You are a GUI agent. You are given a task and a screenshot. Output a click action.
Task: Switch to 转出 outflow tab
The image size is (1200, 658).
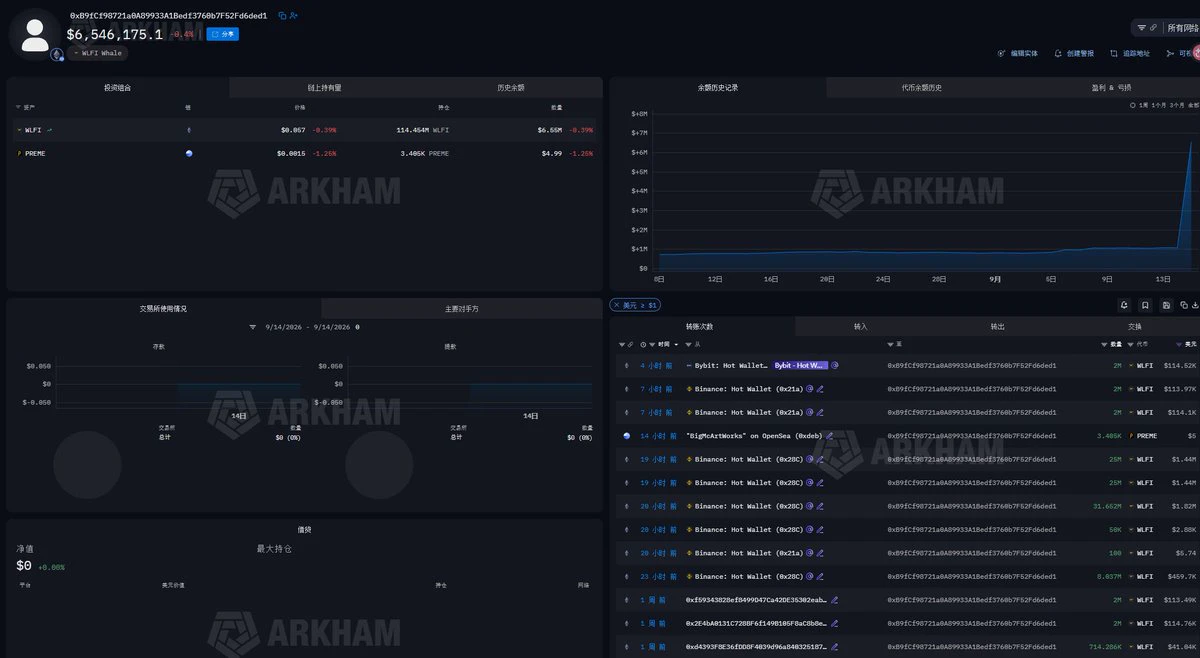[997, 327]
